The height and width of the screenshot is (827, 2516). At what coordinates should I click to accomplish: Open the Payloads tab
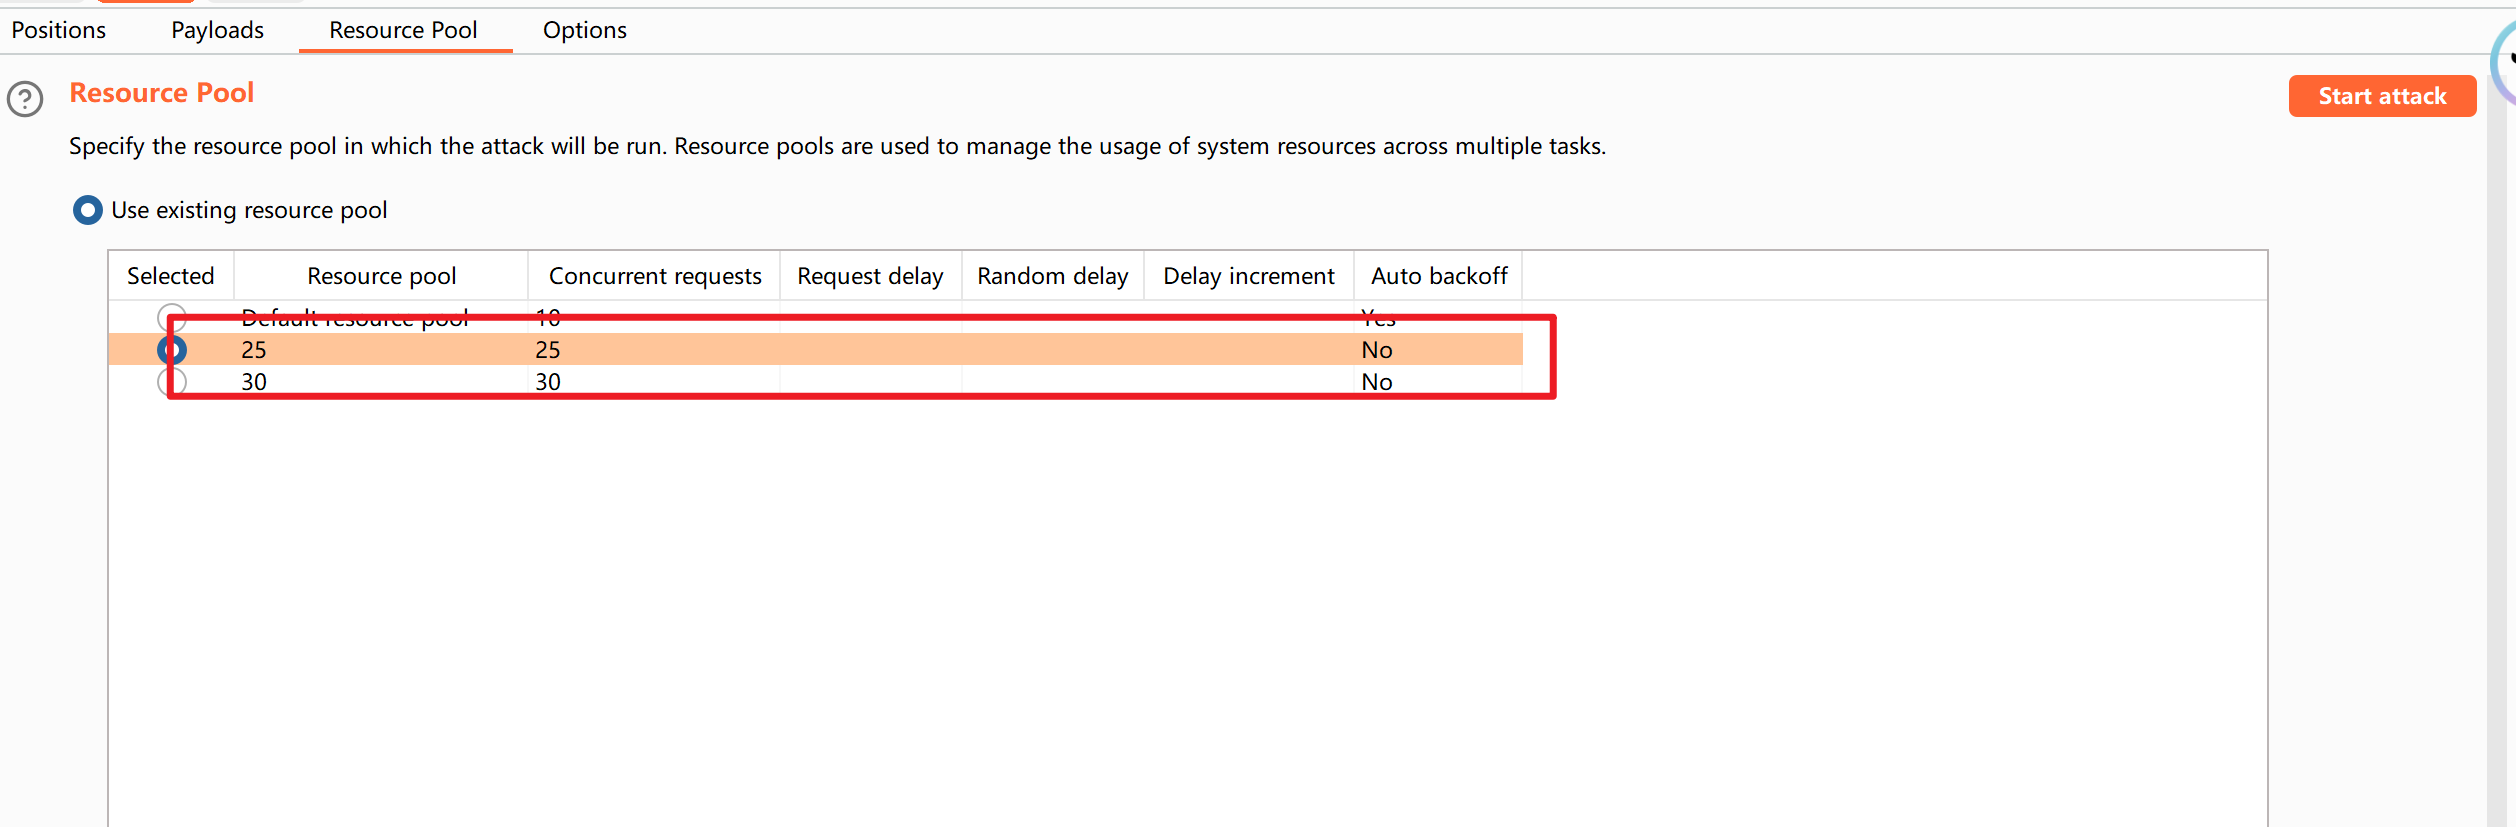[217, 30]
